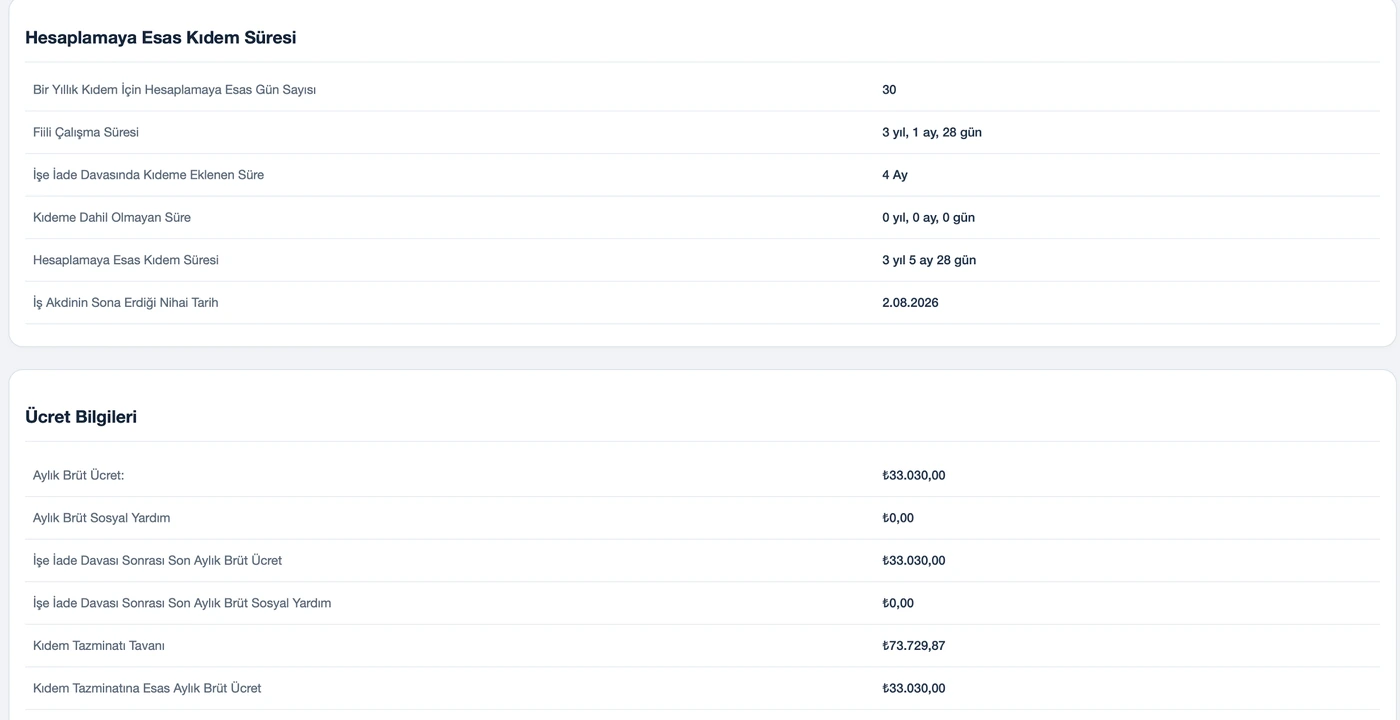Viewport: 1400px width, 720px height.
Task: Click 'Kıdem Tazminatına Esas Aylık Brüt Ücret' label
Action: (147, 688)
